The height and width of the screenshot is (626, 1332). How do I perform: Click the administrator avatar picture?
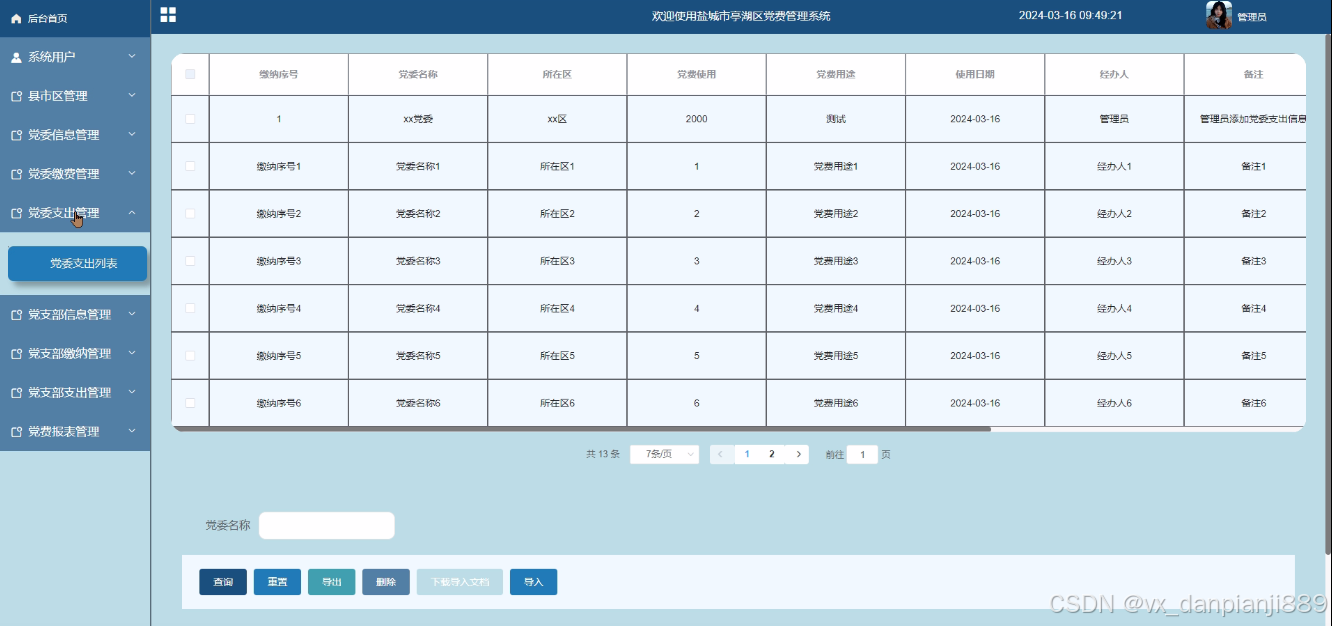[1219, 15]
